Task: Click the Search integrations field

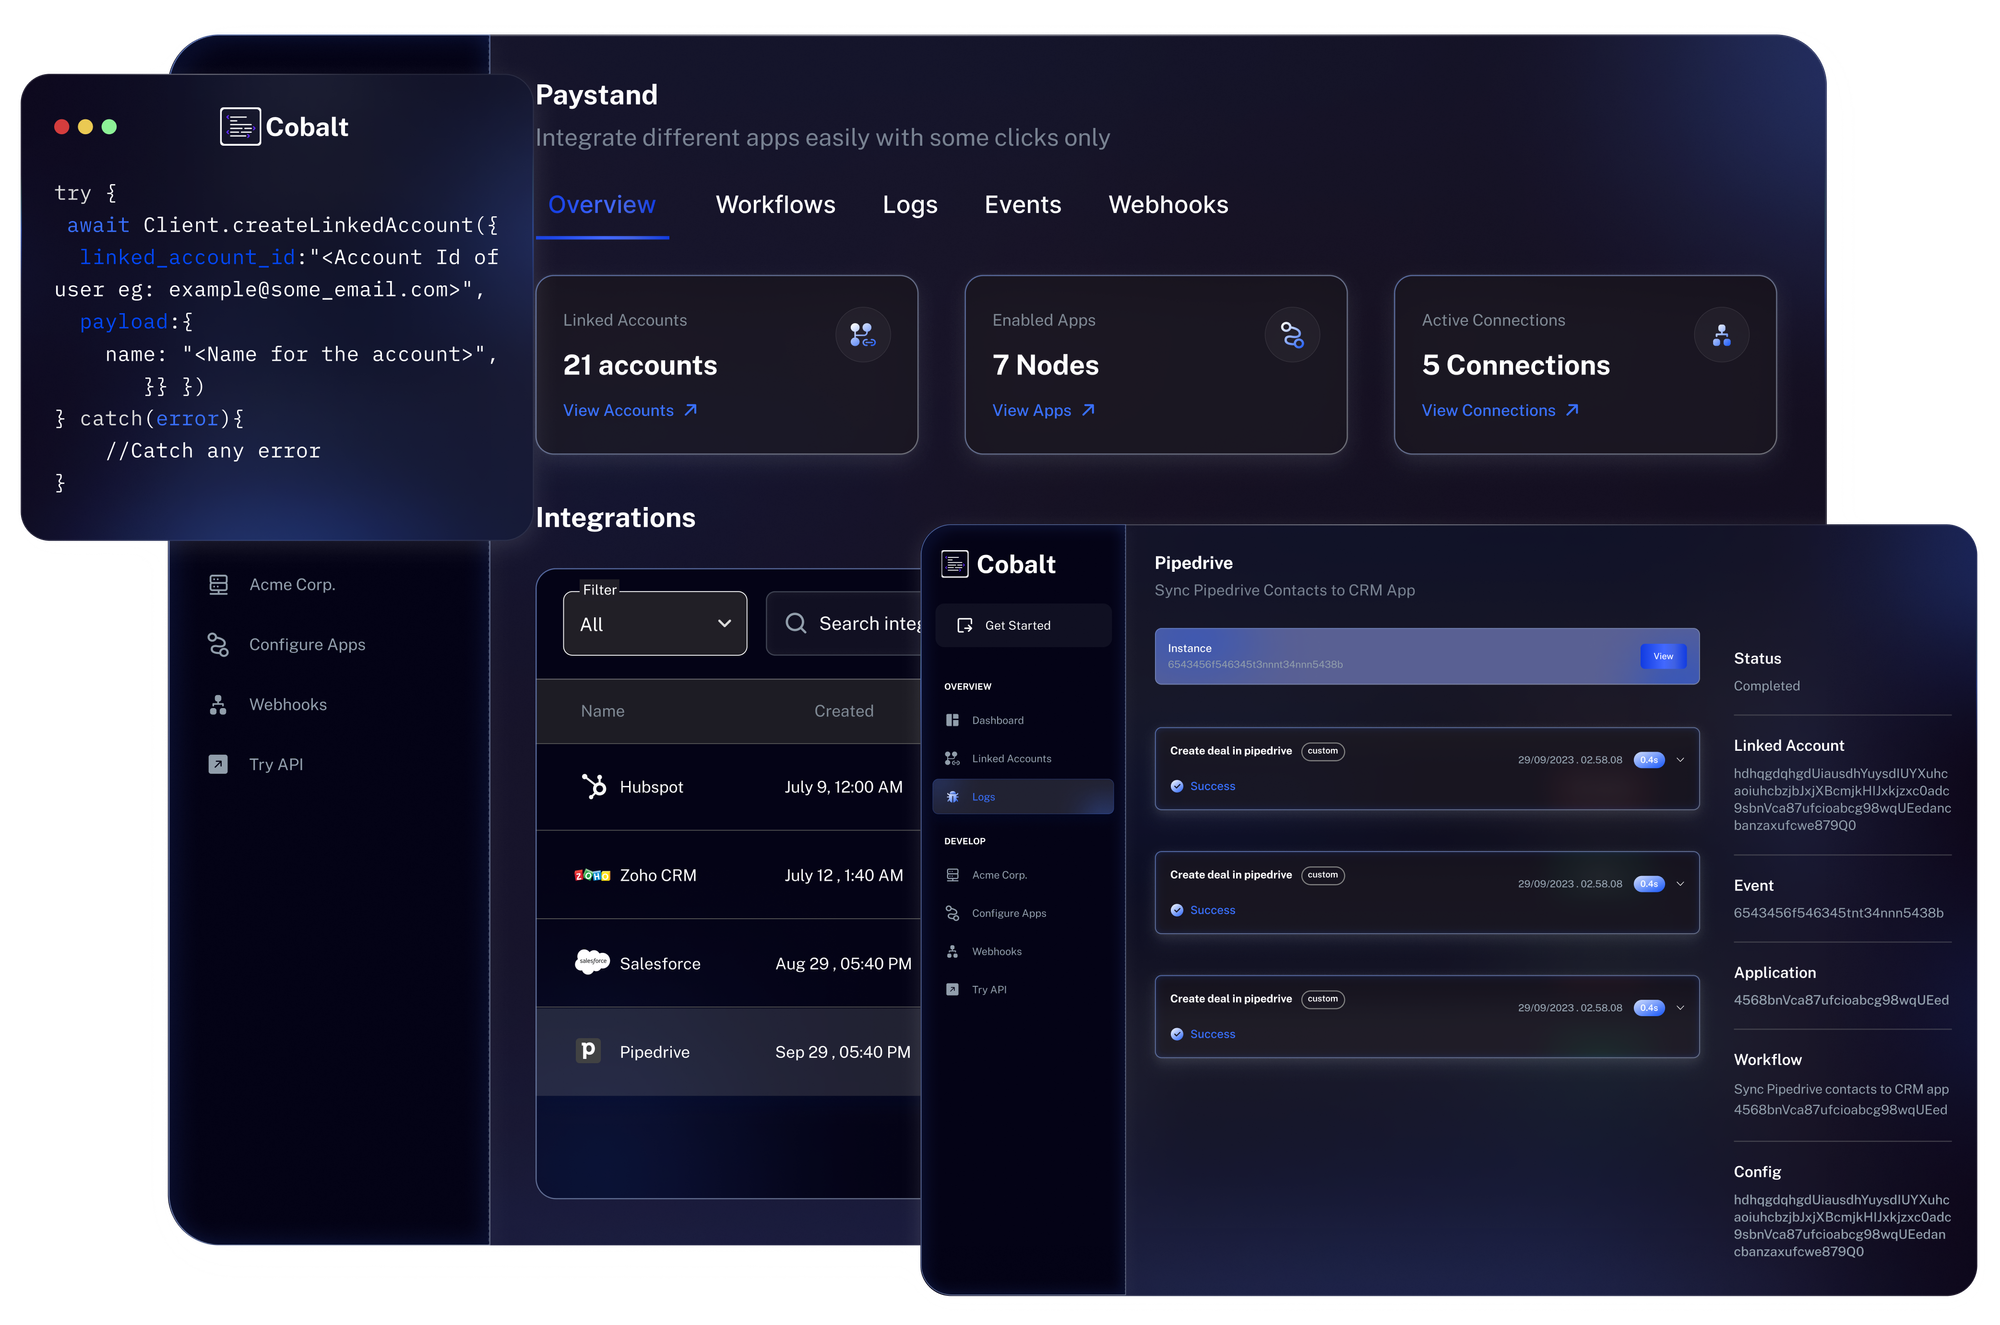Action: click(845, 623)
